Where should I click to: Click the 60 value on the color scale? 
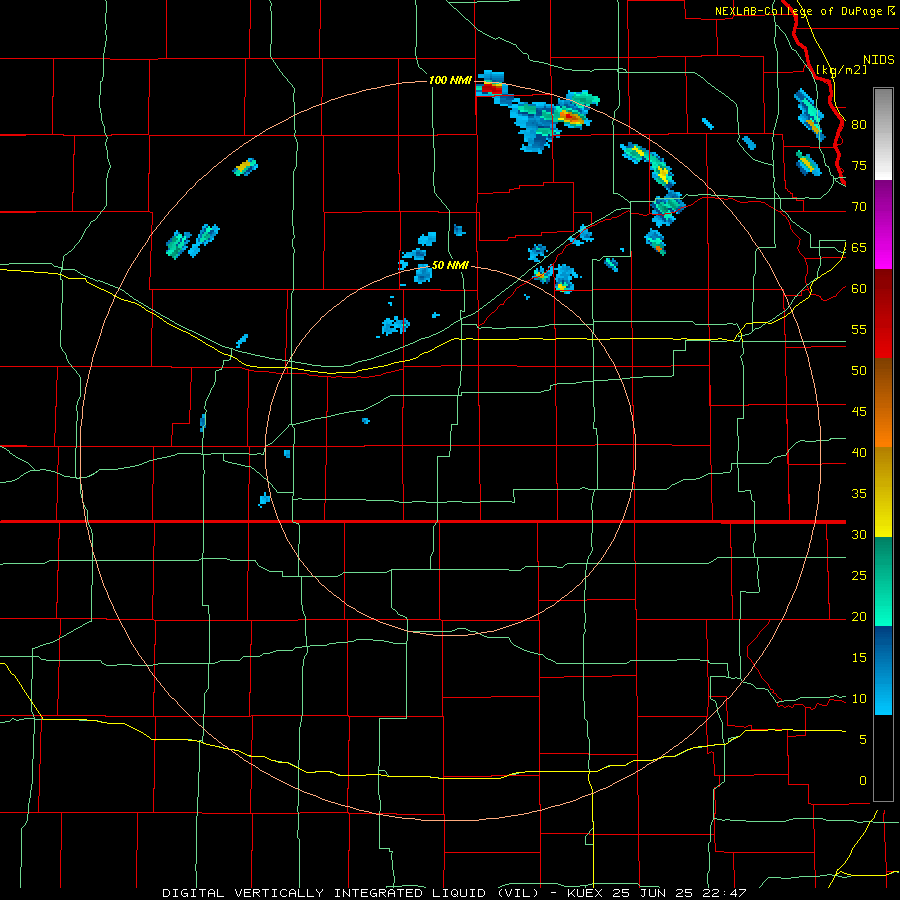coord(859,289)
